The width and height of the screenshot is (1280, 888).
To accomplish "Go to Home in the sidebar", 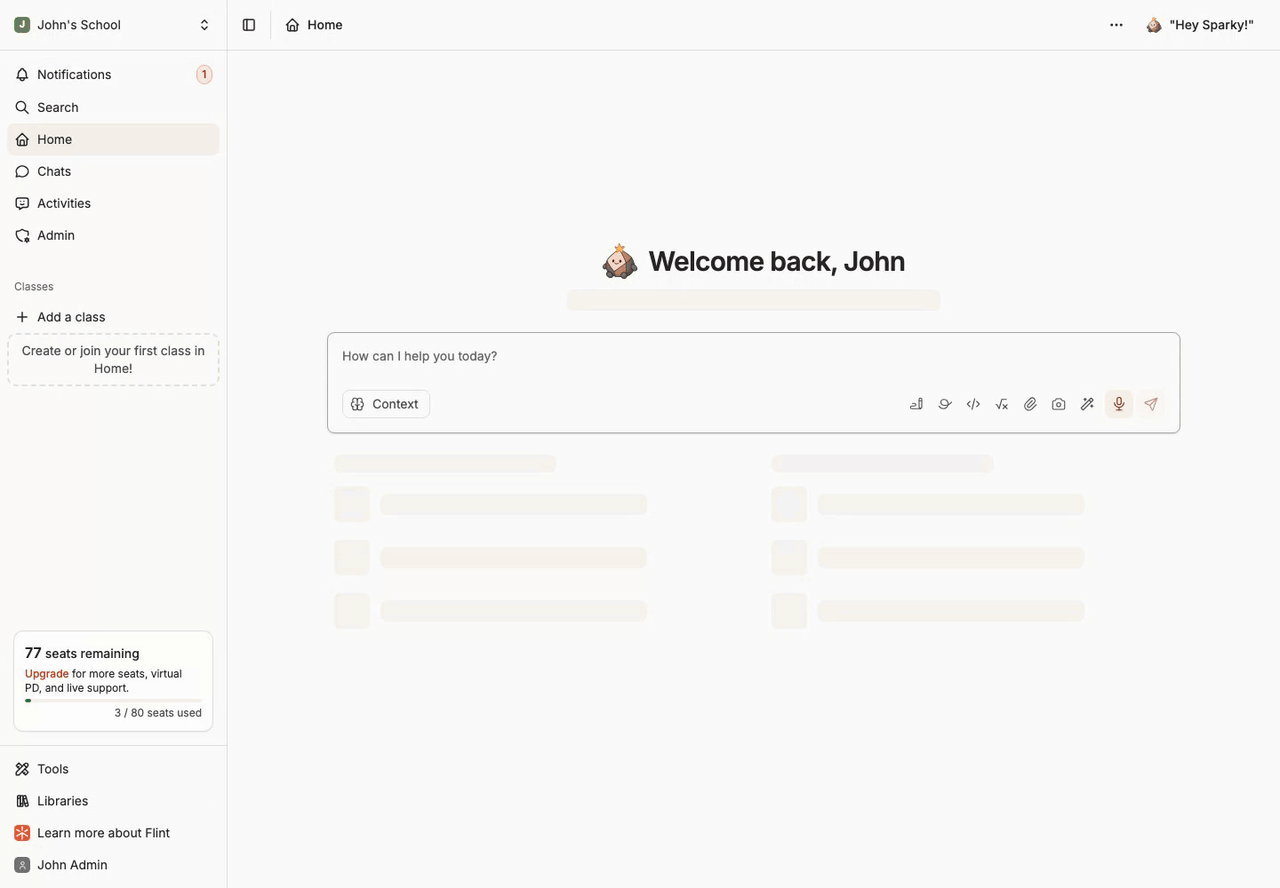I will point(113,139).
